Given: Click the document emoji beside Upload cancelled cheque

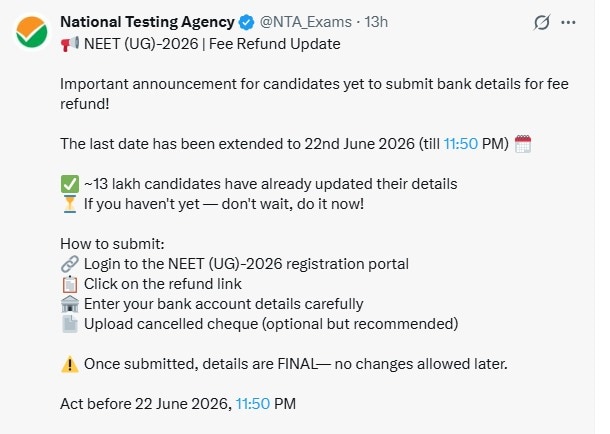Looking at the screenshot, I should 70,324.
